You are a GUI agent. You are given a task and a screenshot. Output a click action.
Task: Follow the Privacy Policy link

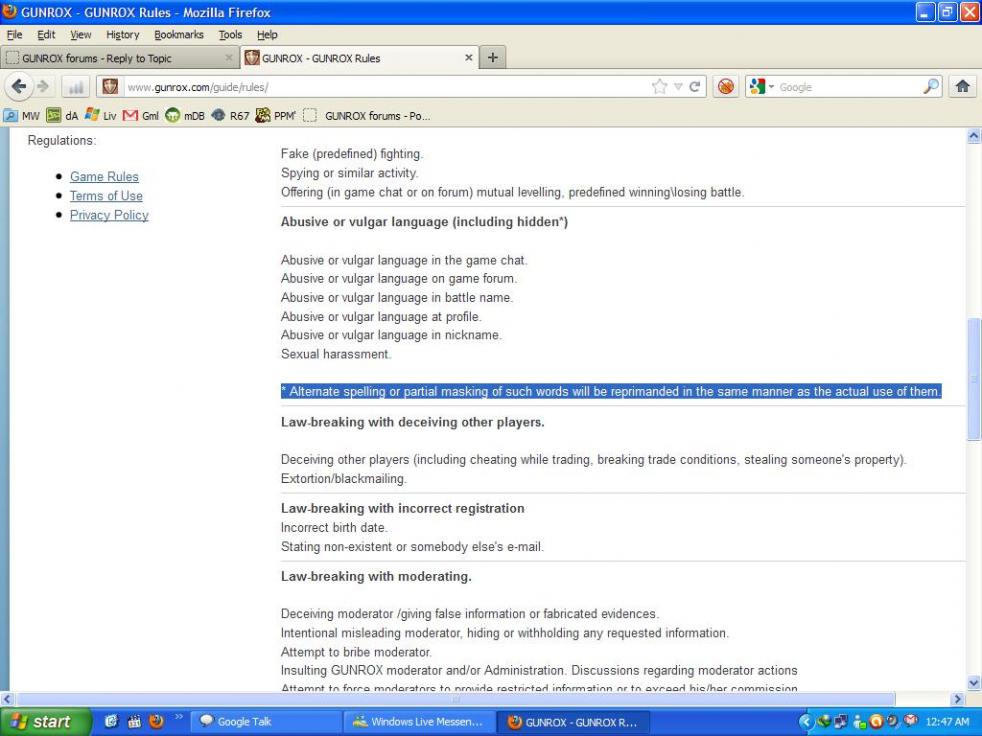tap(109, 215)
